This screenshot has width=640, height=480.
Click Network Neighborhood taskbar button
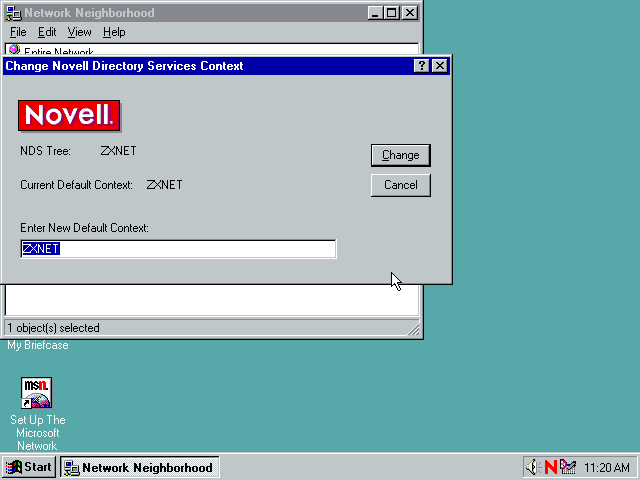[x=140, y=467]
